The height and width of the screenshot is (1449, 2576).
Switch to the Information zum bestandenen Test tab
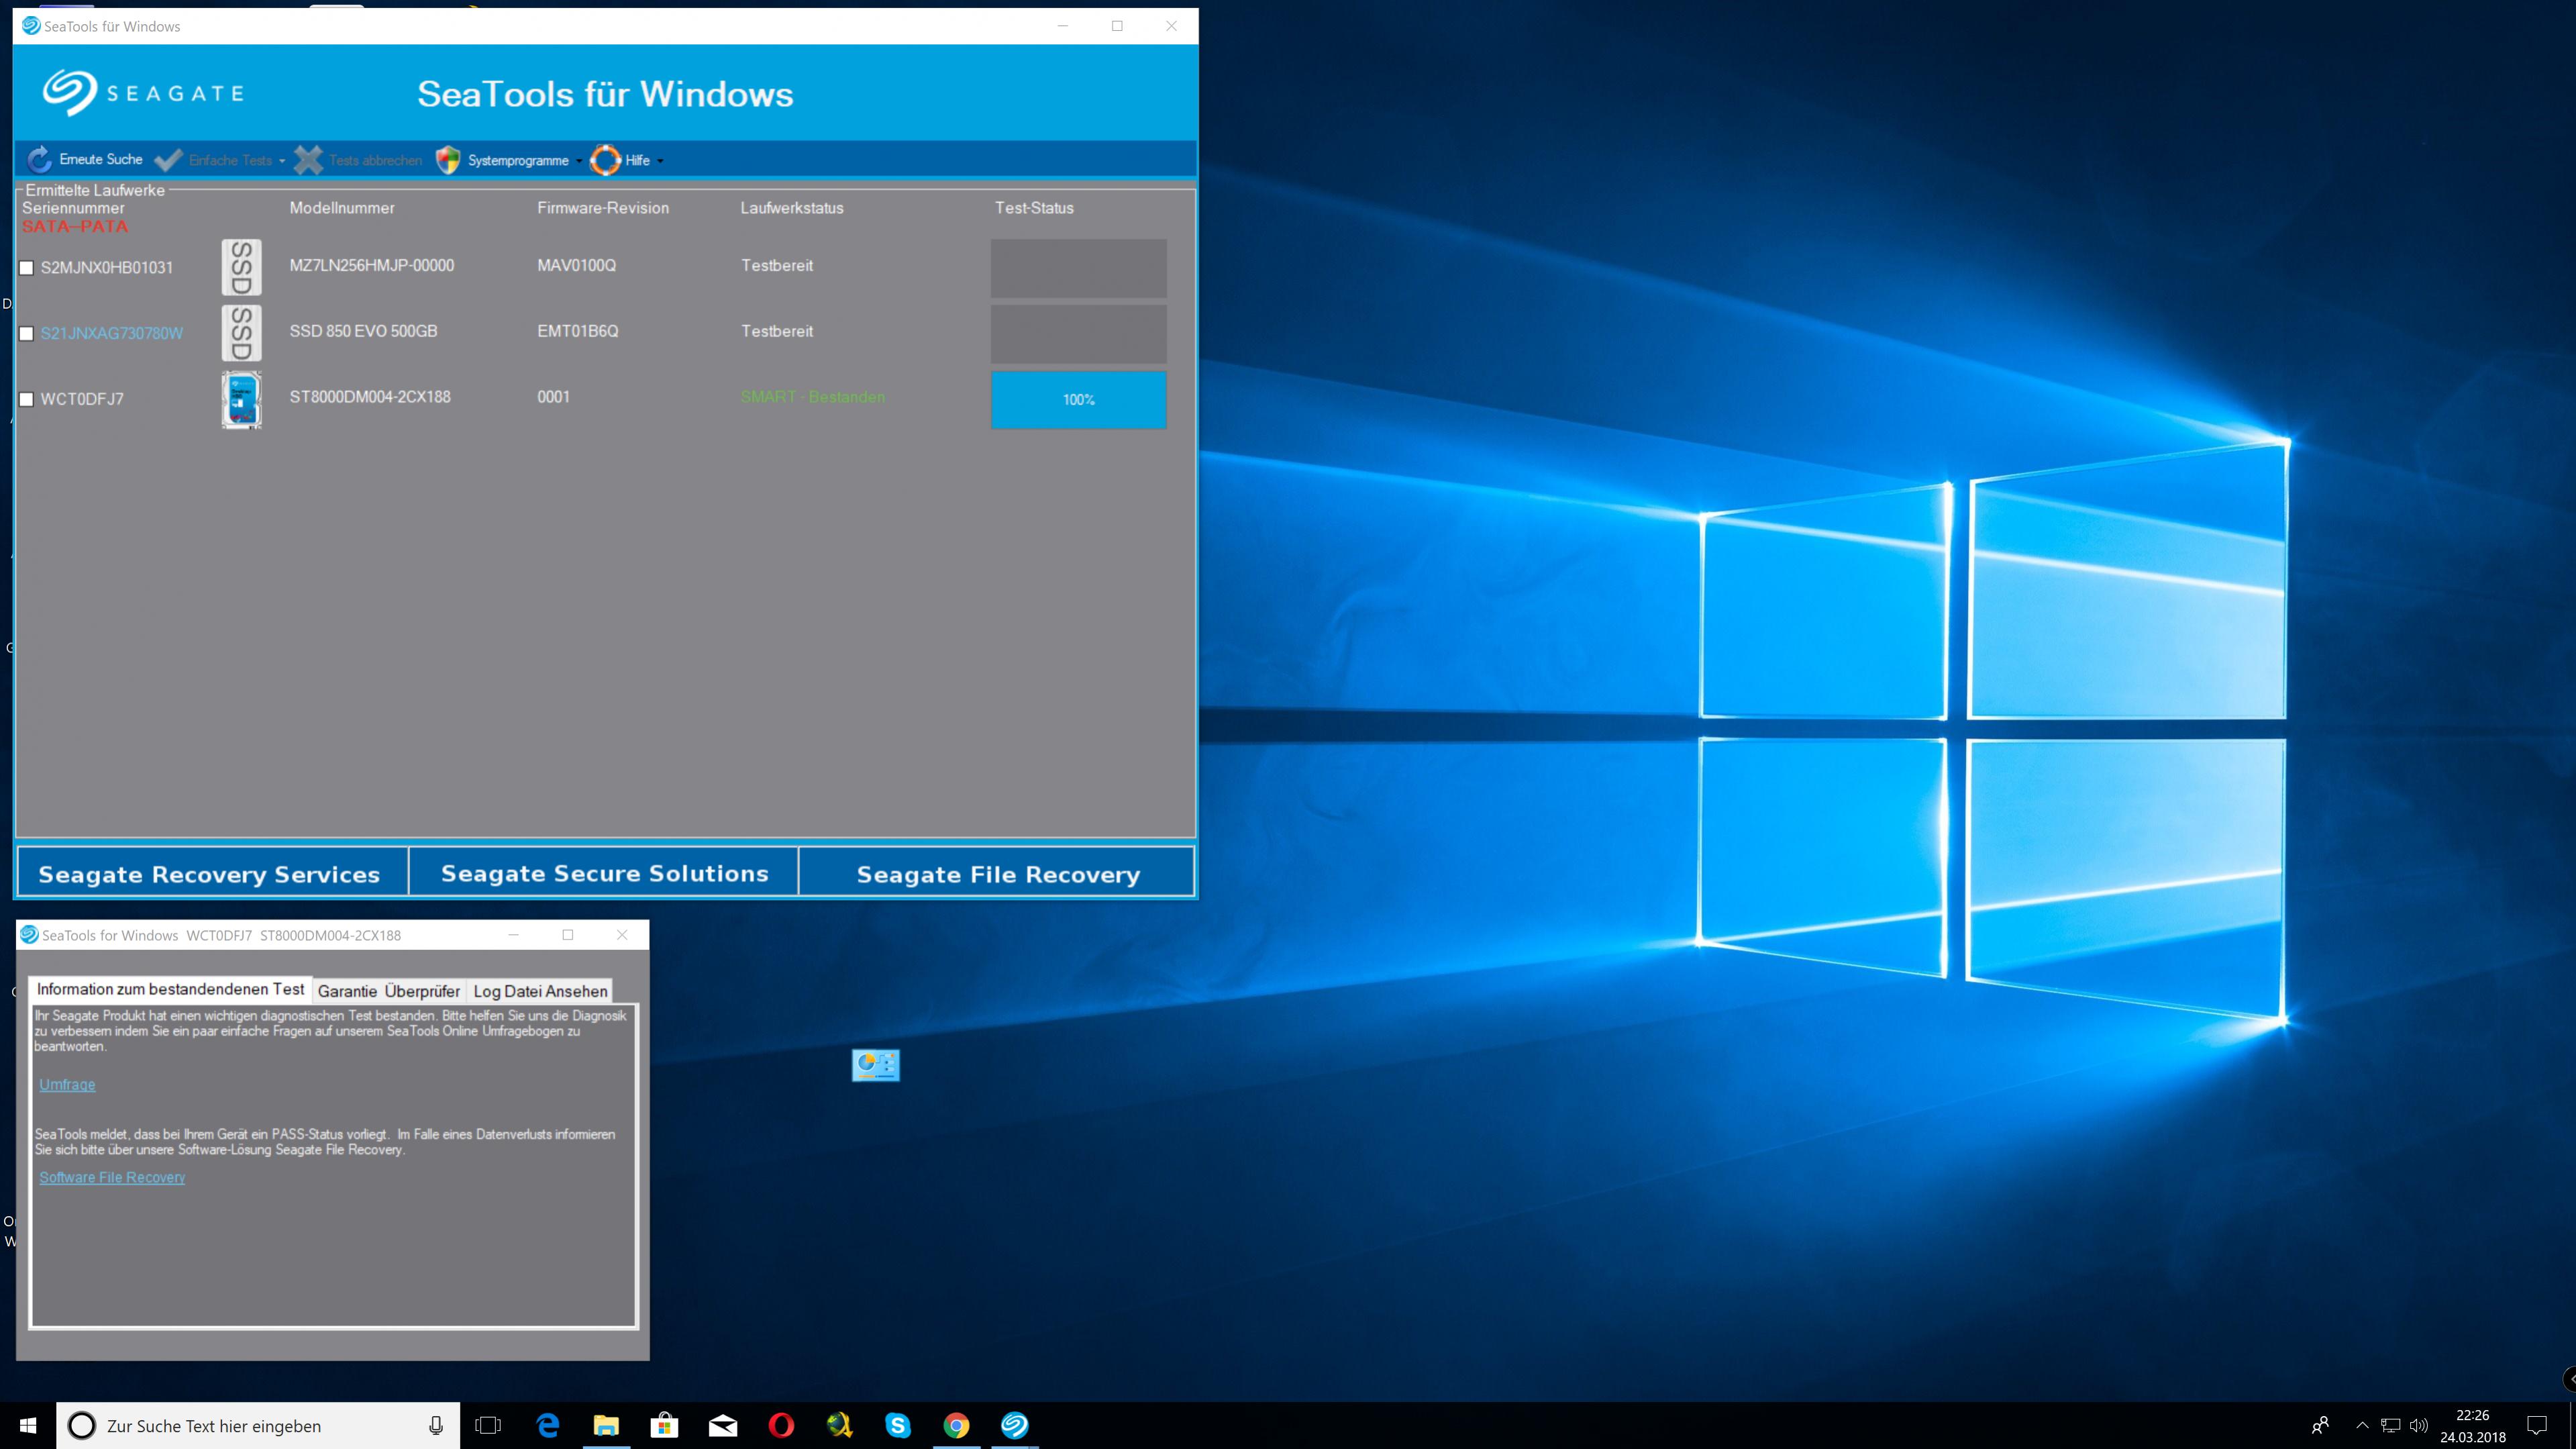click(170, 989)
